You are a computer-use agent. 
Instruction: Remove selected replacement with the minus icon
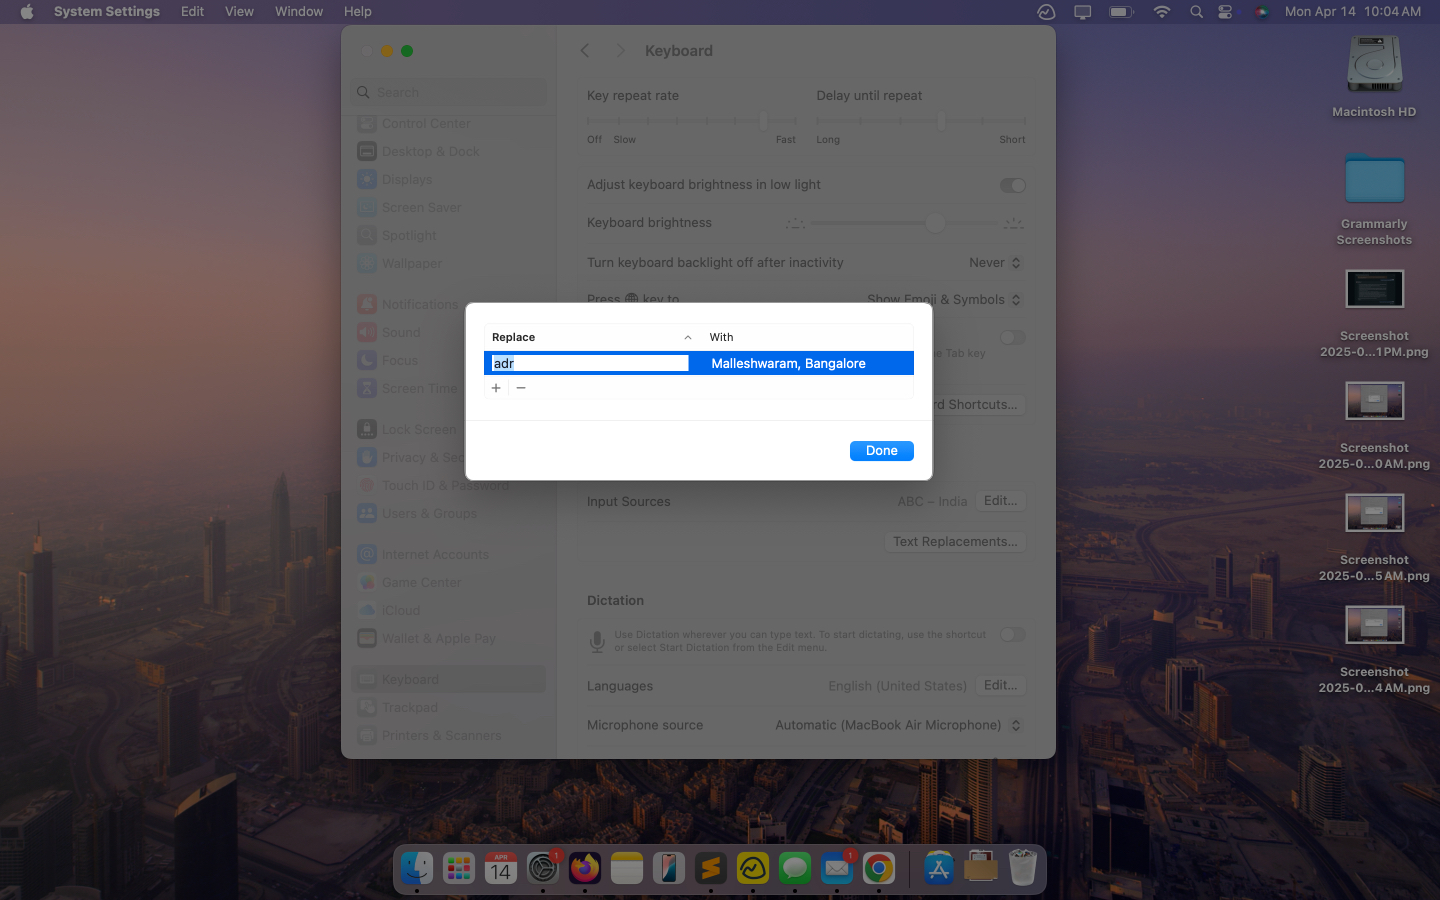(x=521, y=388)
